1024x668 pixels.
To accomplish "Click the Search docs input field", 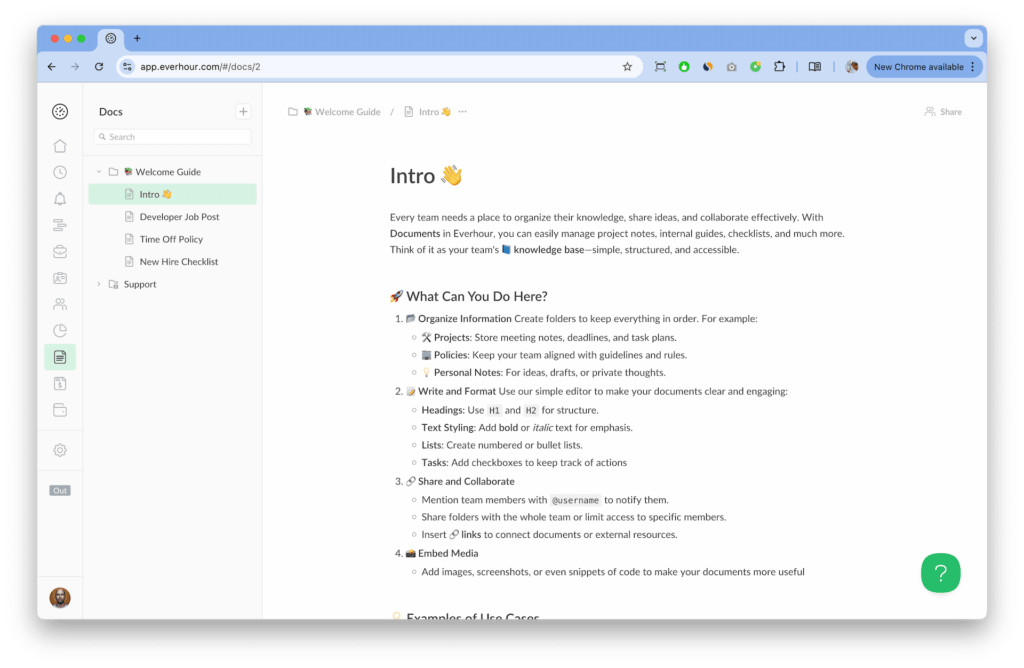I will pyautogui.click(x=172, y=135).
